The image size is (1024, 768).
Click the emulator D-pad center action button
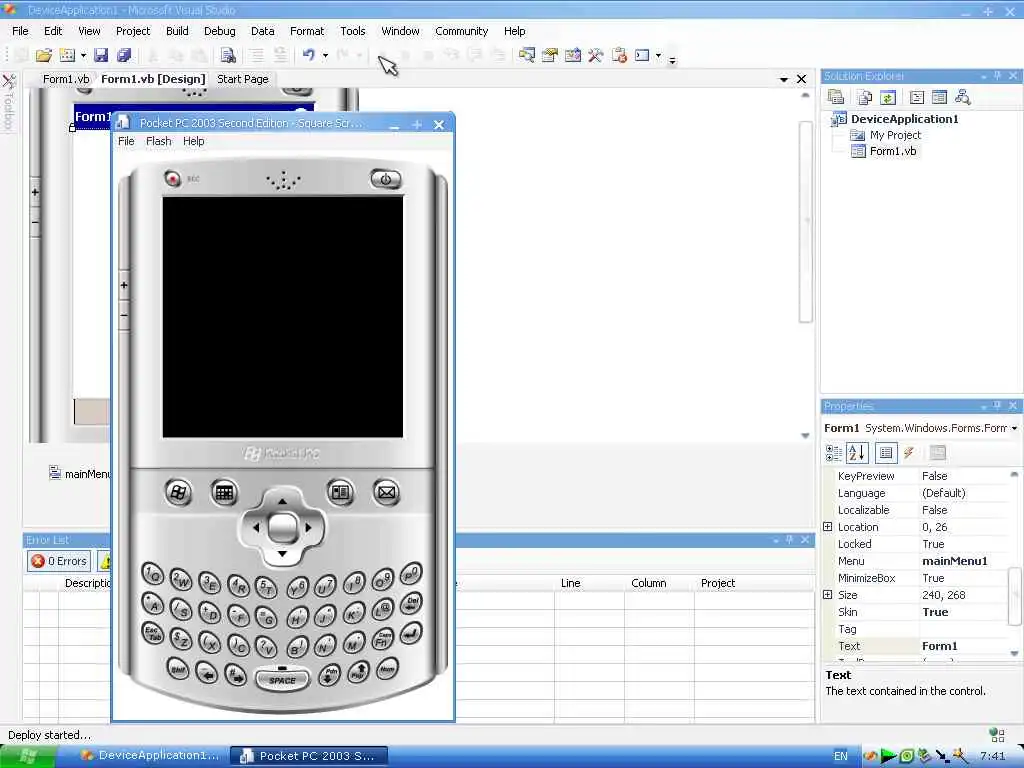(x=283, y=528)
